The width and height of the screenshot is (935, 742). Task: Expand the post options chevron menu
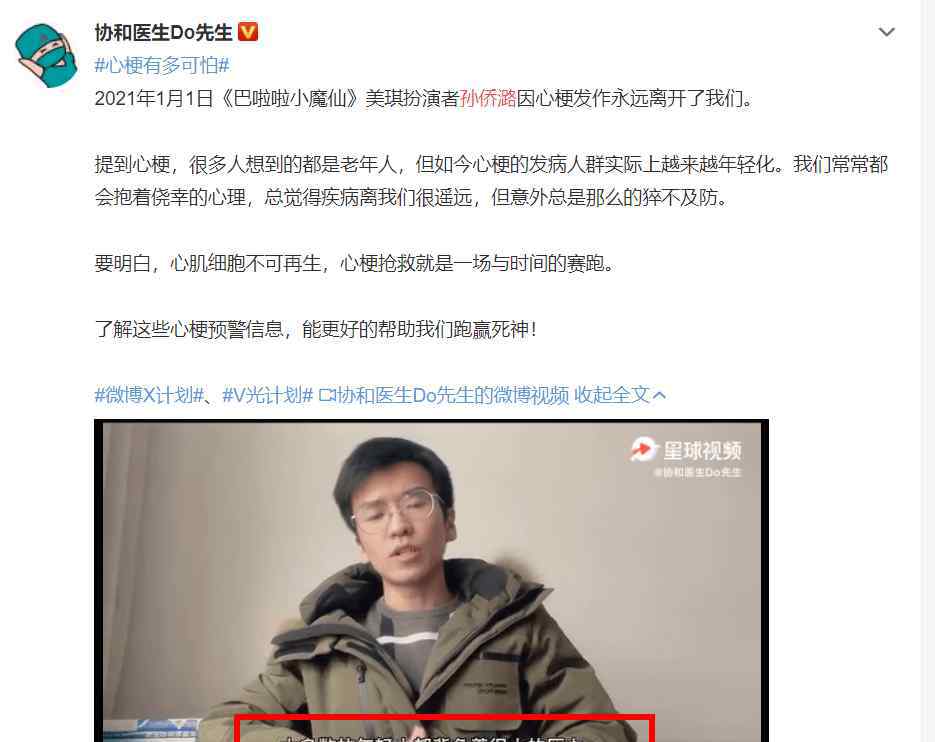tap(887, 32)
